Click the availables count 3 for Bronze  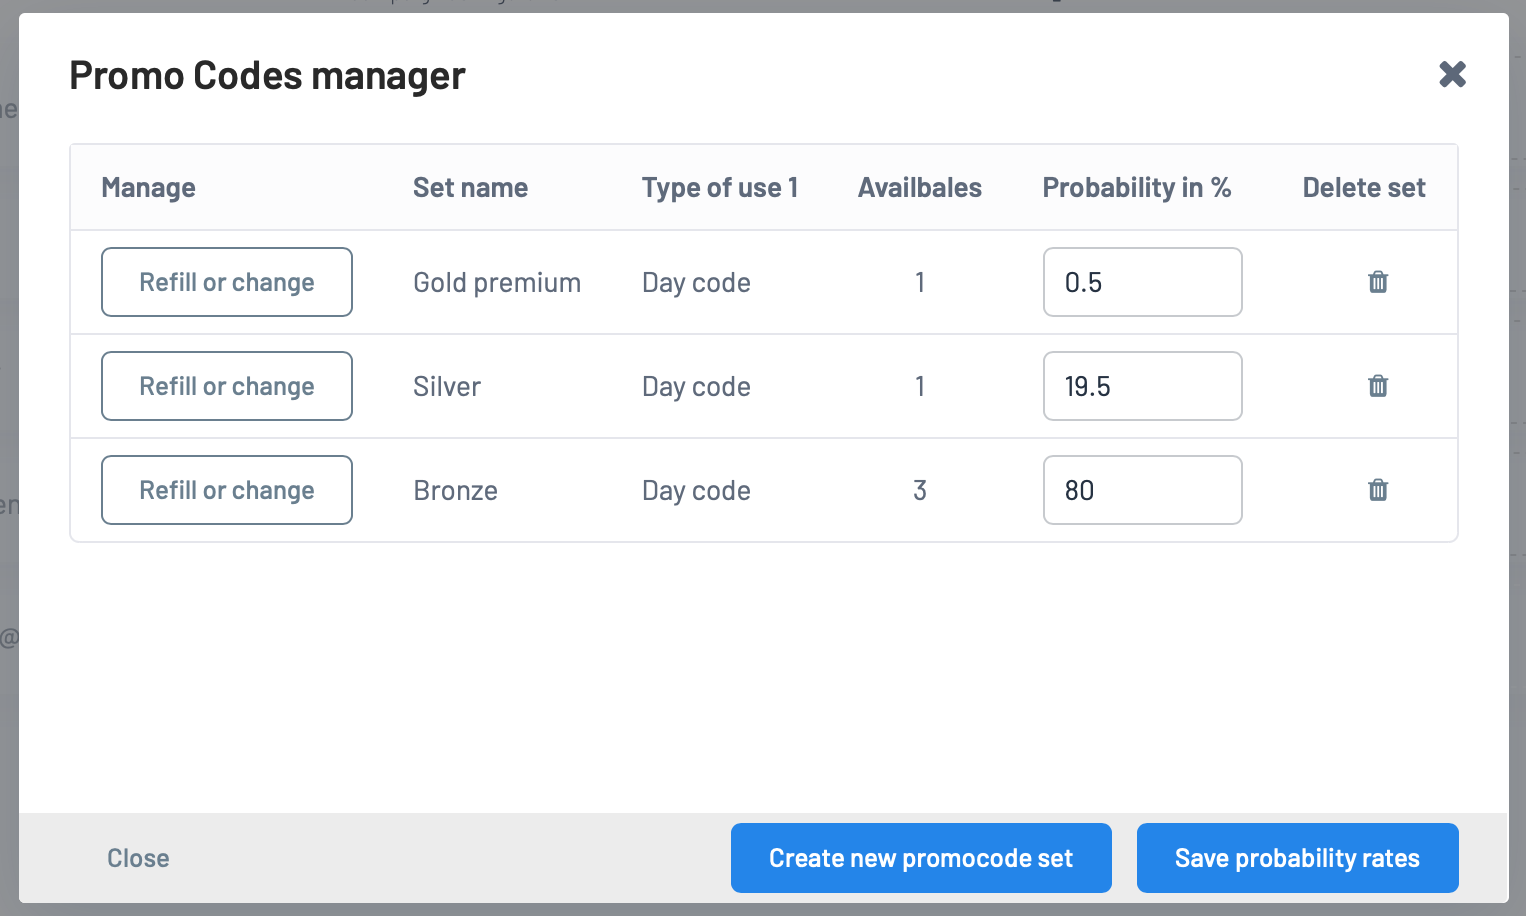tap(920, 490)
